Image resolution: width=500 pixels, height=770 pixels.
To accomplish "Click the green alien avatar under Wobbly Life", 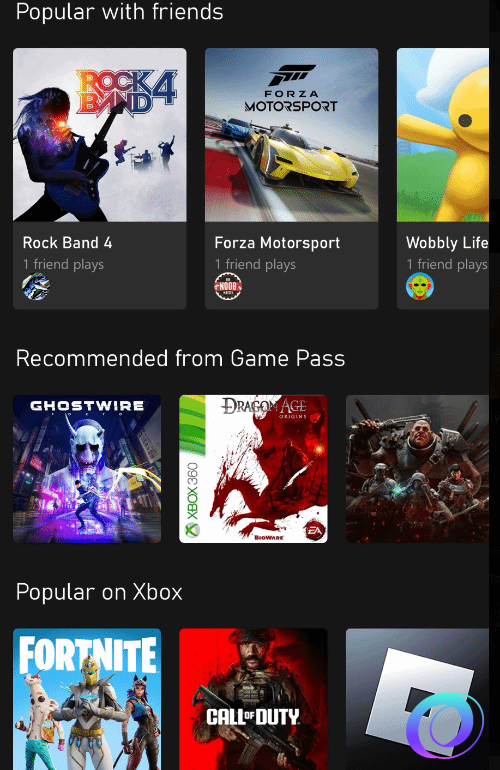I will (x=420, y=286).
